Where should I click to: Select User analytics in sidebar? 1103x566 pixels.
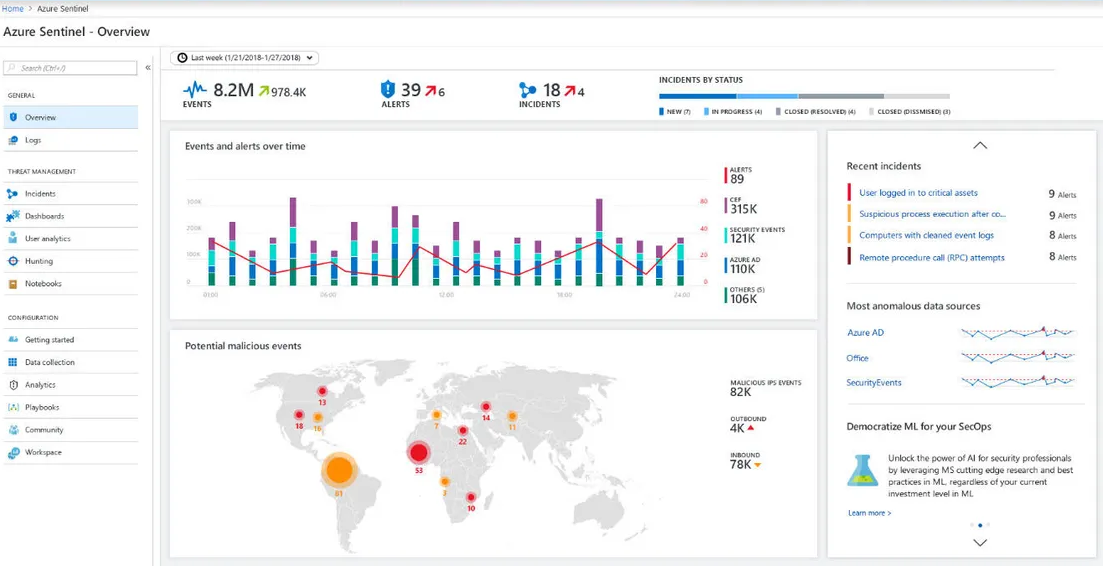pos(70,238)
